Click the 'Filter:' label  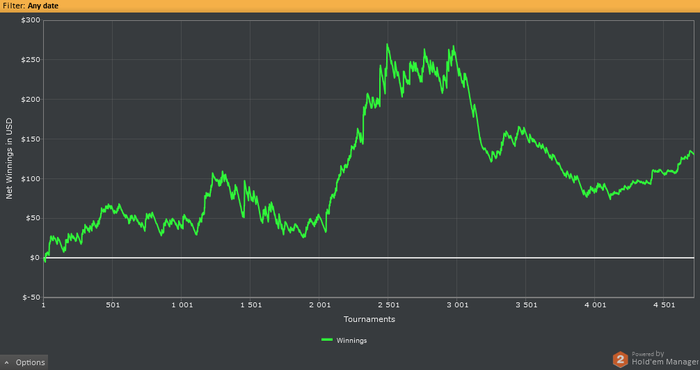click(x=14, y=6)
